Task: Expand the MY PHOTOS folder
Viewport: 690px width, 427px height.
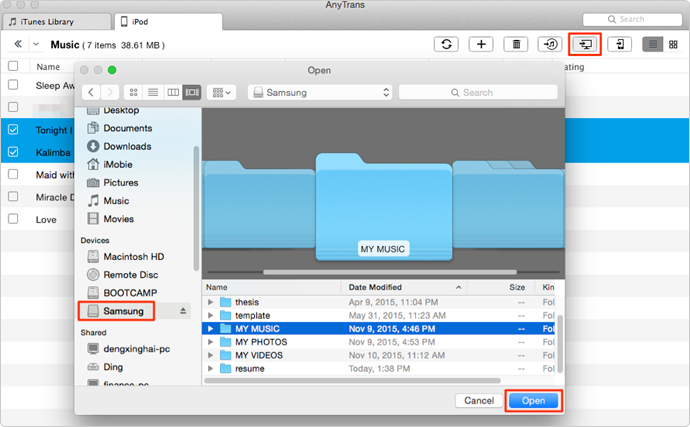Action: point(210,342)
